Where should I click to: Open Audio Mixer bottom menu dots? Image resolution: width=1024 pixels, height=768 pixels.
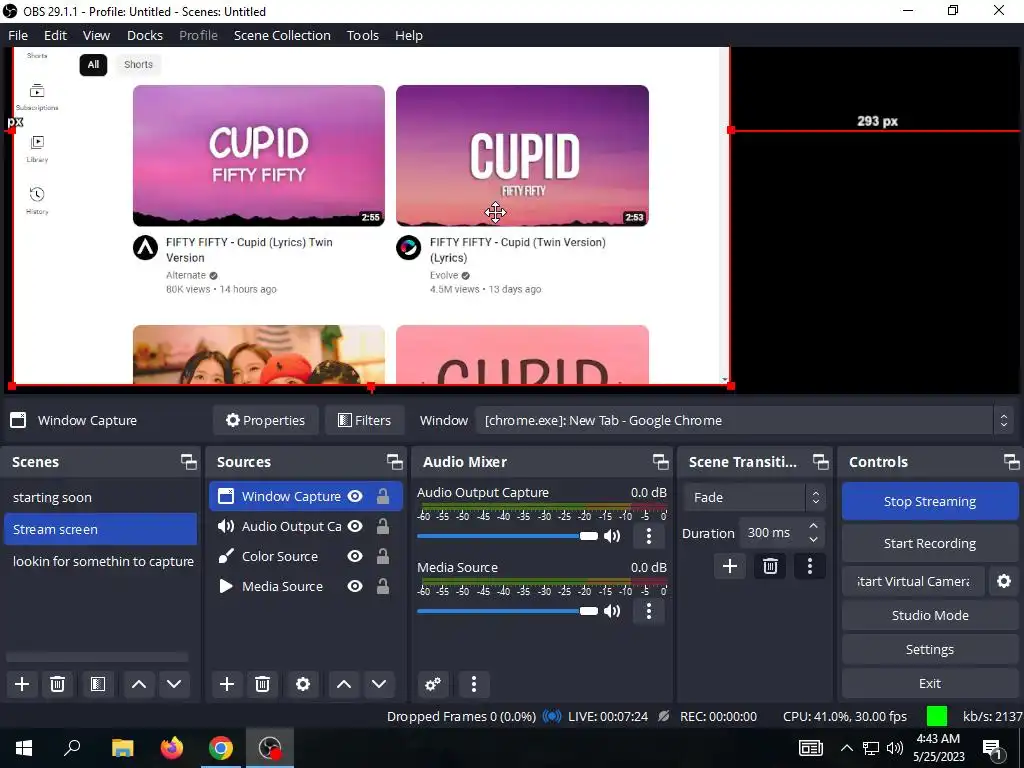pyautogui.click(x=473, y=684)
